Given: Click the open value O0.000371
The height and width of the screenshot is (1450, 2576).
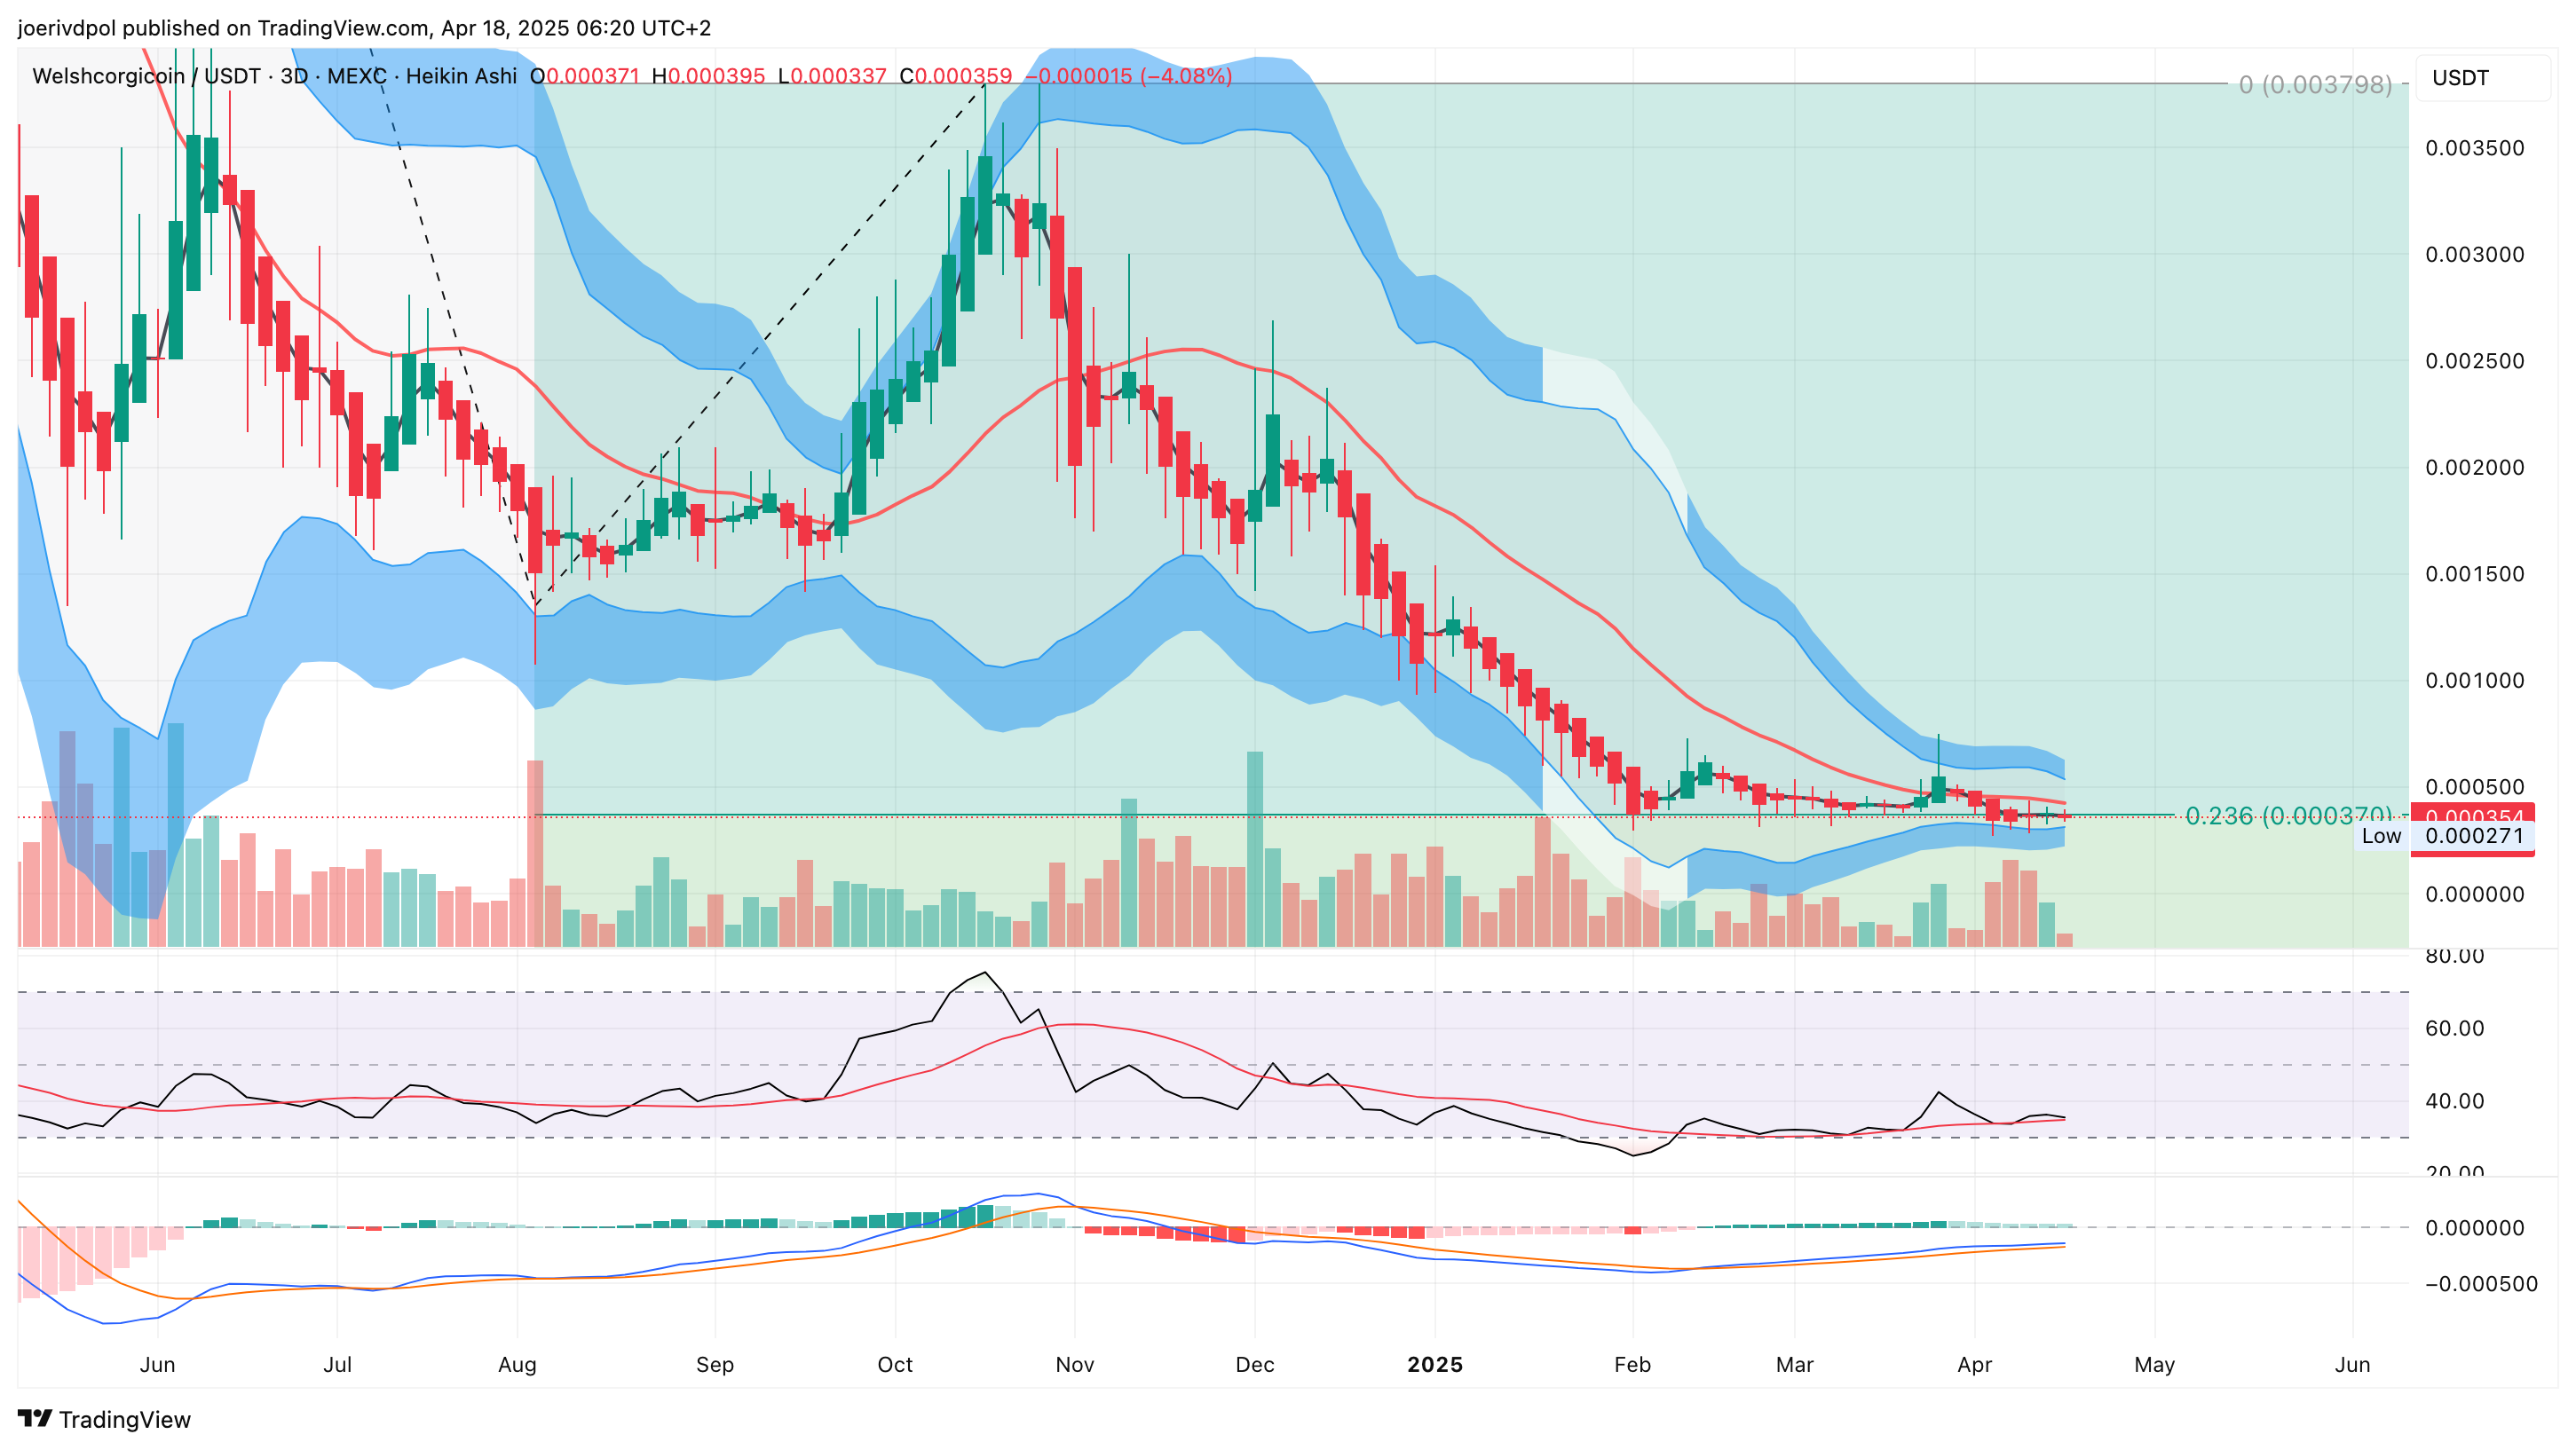Looking at the screenshot, I should (585, 76).
